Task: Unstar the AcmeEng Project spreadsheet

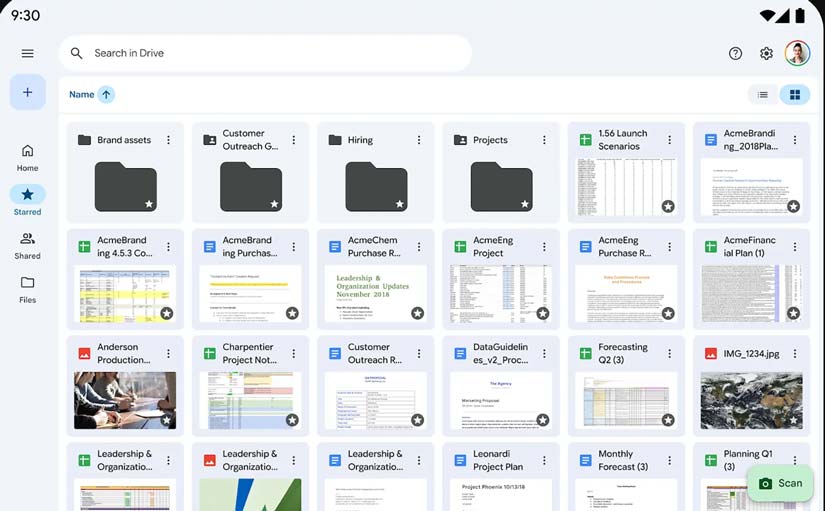Action: tap(543, 313)
